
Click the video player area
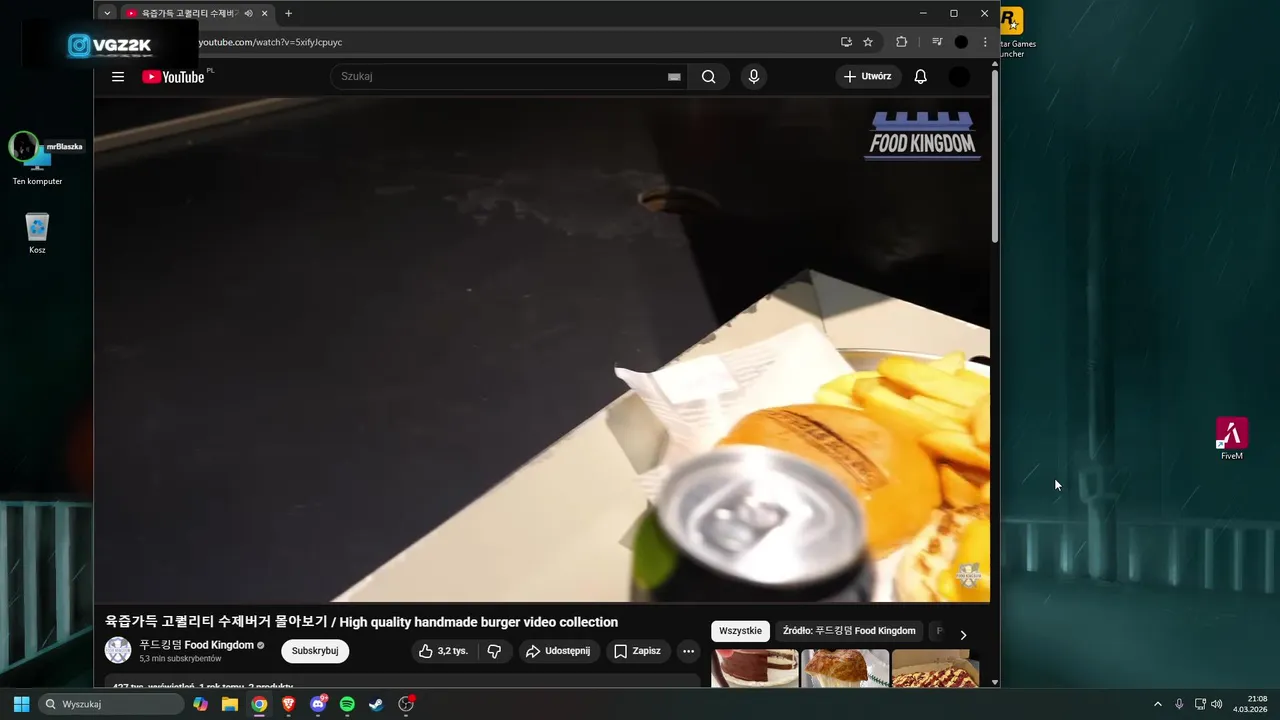pyautogui.click(x=542, y=350)
